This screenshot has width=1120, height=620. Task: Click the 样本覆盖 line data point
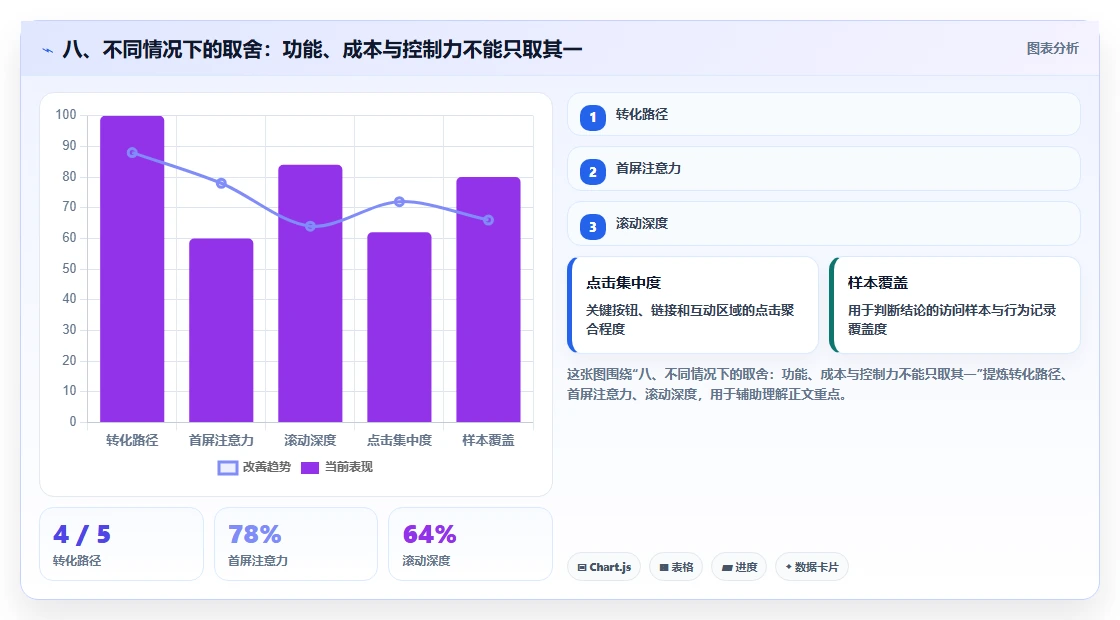point(489,220)
